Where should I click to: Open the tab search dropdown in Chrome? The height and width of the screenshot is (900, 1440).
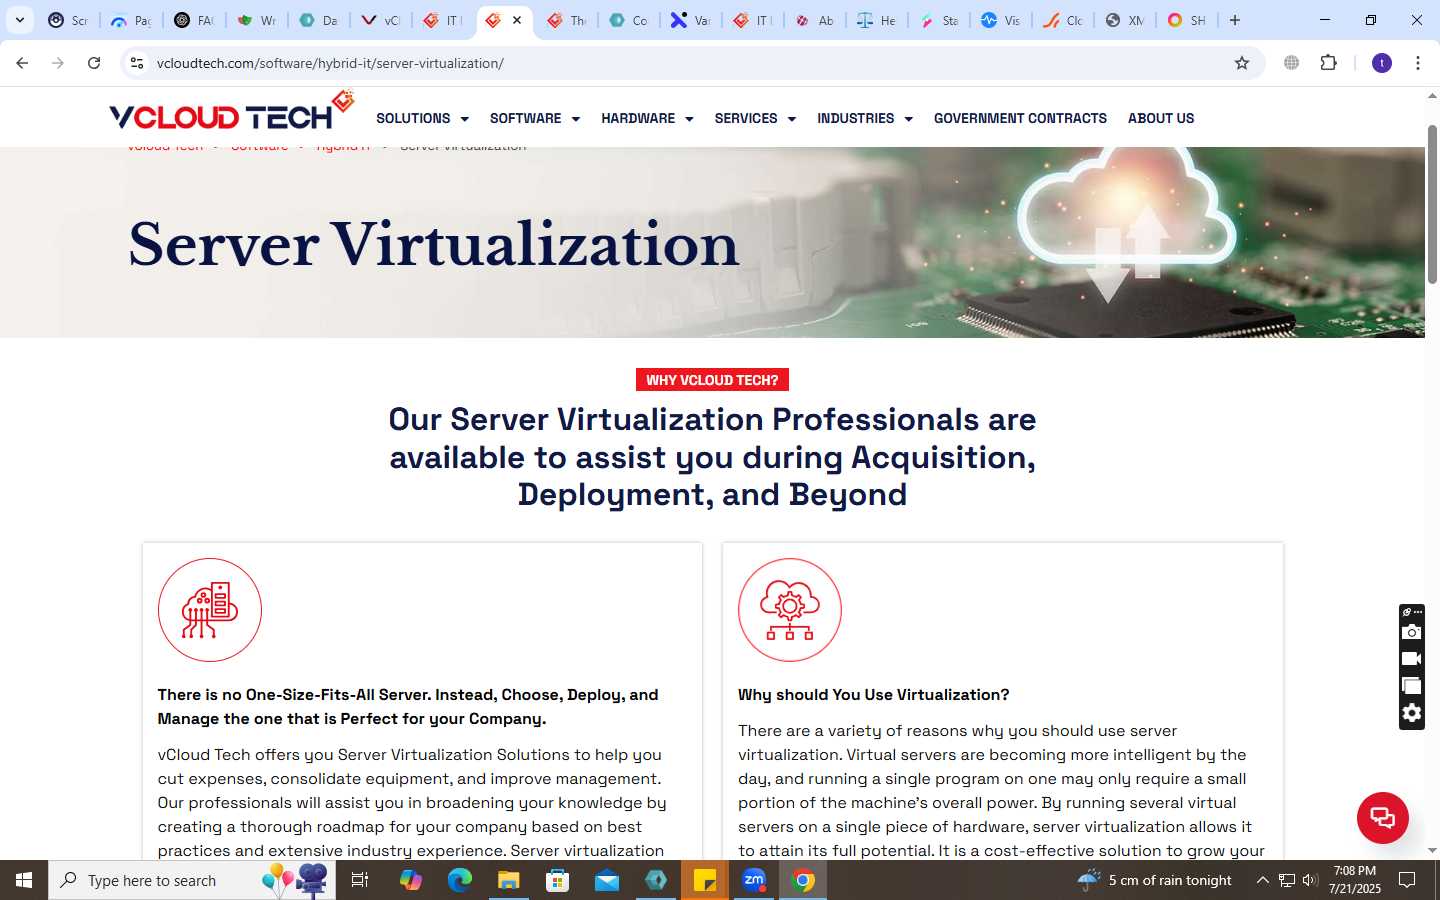point(20,20)
